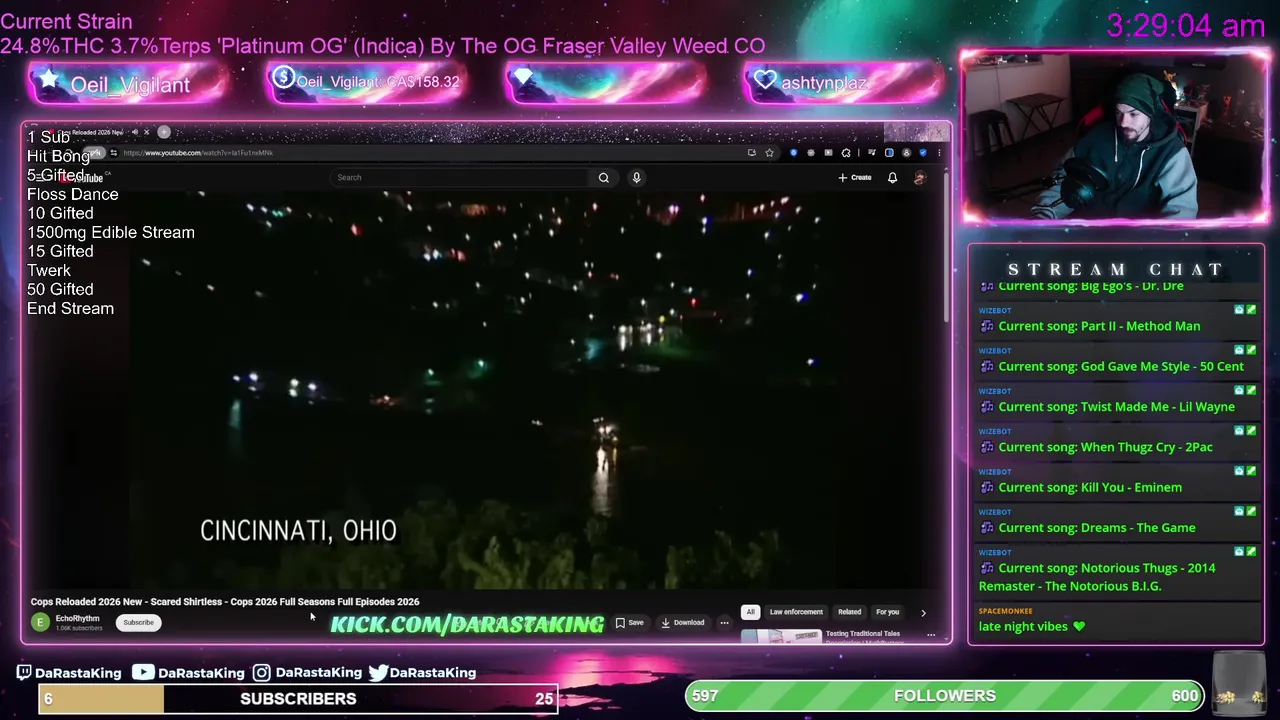Mute the browser tab speaker icon
The width and height of the screenshot is (1280, 720).
click(135, 132)
